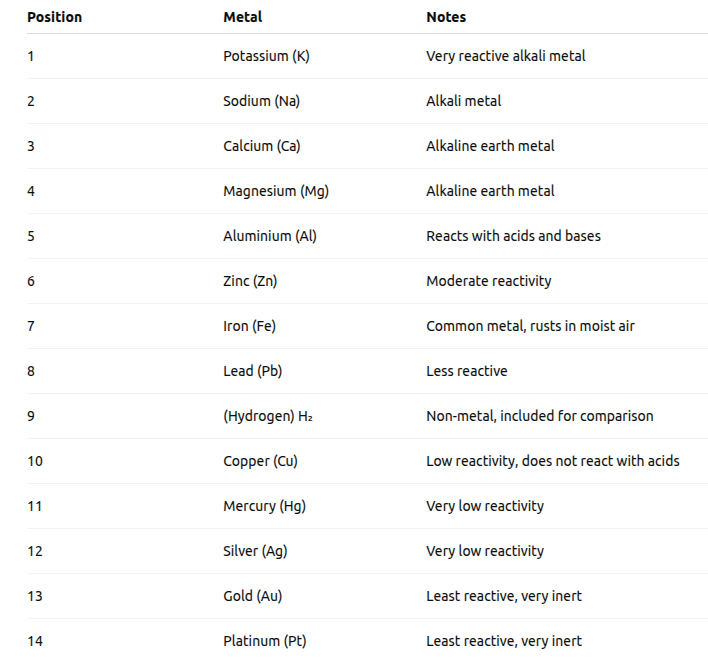The height and width of the screenshot is (659, 708).
Task: Click the 'Common metal, rusts in moist air' note
Action: tap(531, 326)
